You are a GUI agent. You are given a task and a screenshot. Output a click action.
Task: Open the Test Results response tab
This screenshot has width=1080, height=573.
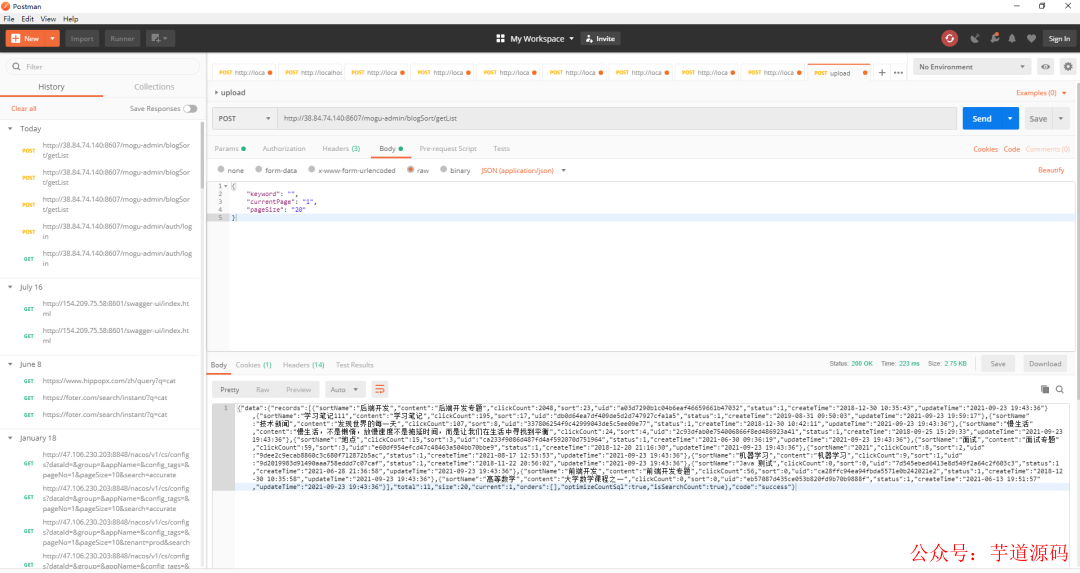pos(354,365)
